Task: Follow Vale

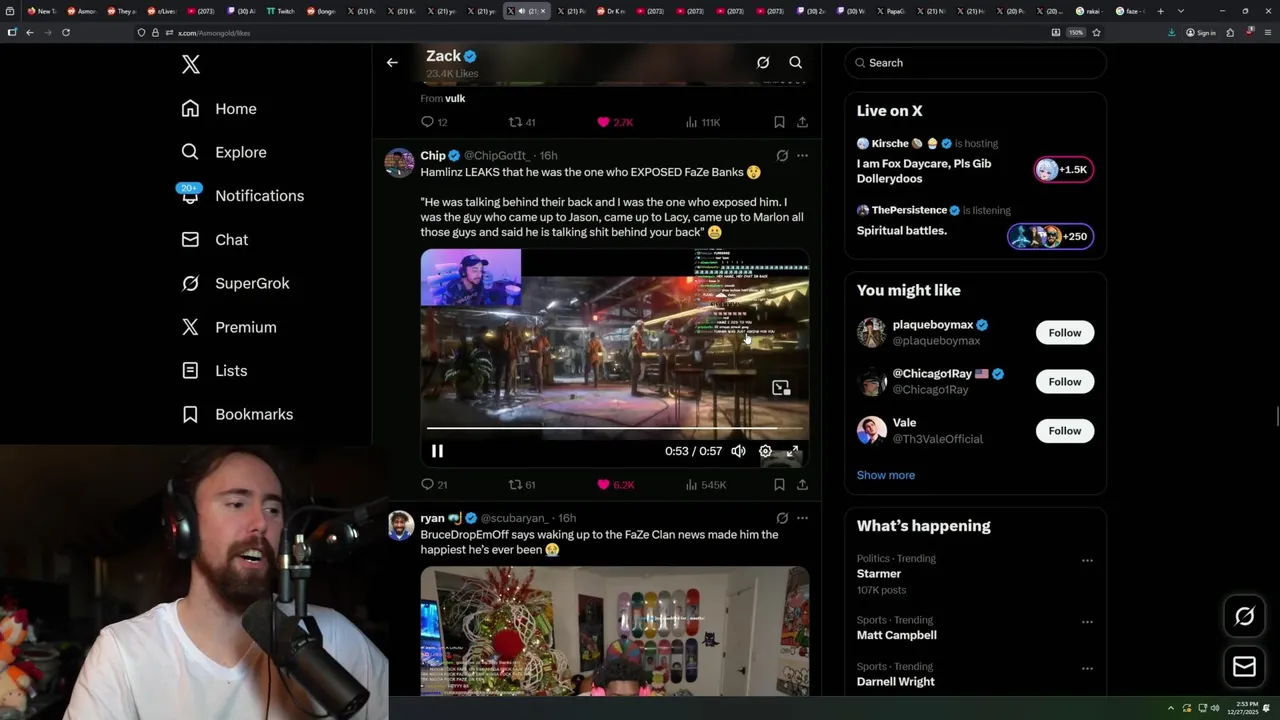Action: point(1065,430)
